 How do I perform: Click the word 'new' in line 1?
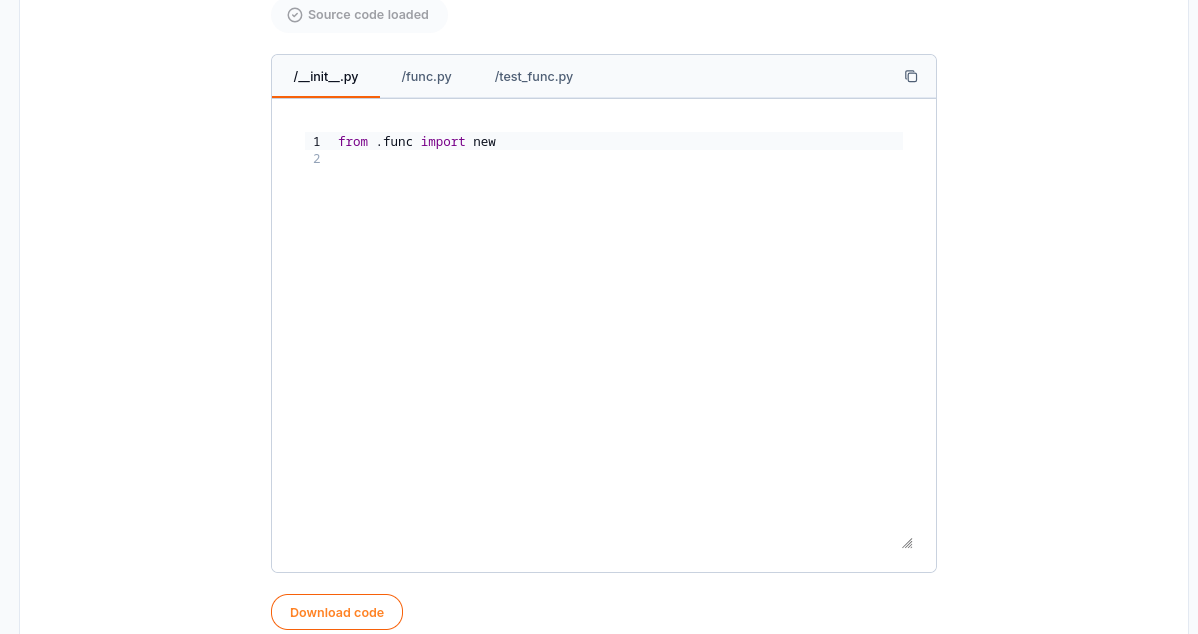484,141
